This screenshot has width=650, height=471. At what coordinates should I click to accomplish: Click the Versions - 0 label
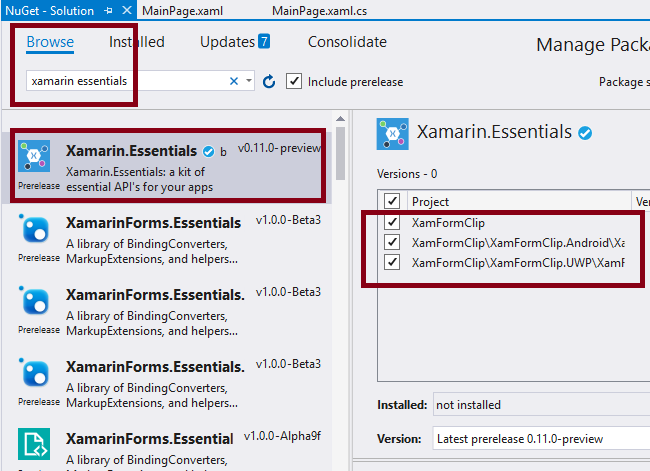pyautogui.click(x=407, y=174)
